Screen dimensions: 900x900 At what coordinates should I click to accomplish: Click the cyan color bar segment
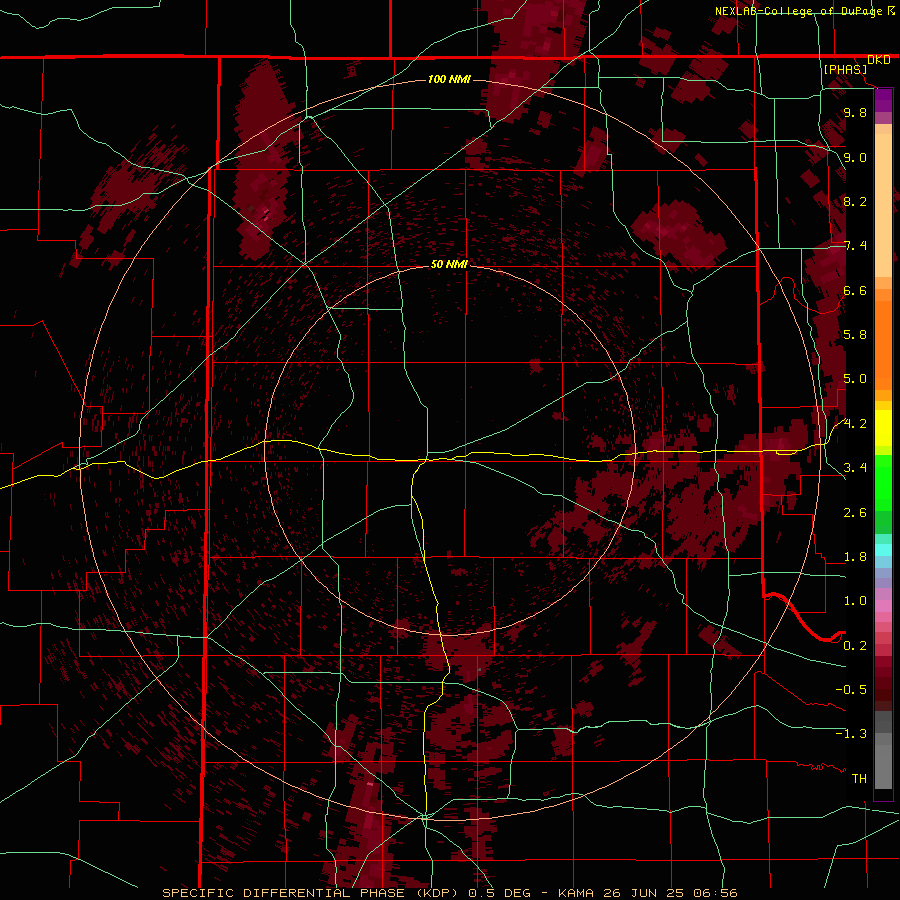(883, 550)
